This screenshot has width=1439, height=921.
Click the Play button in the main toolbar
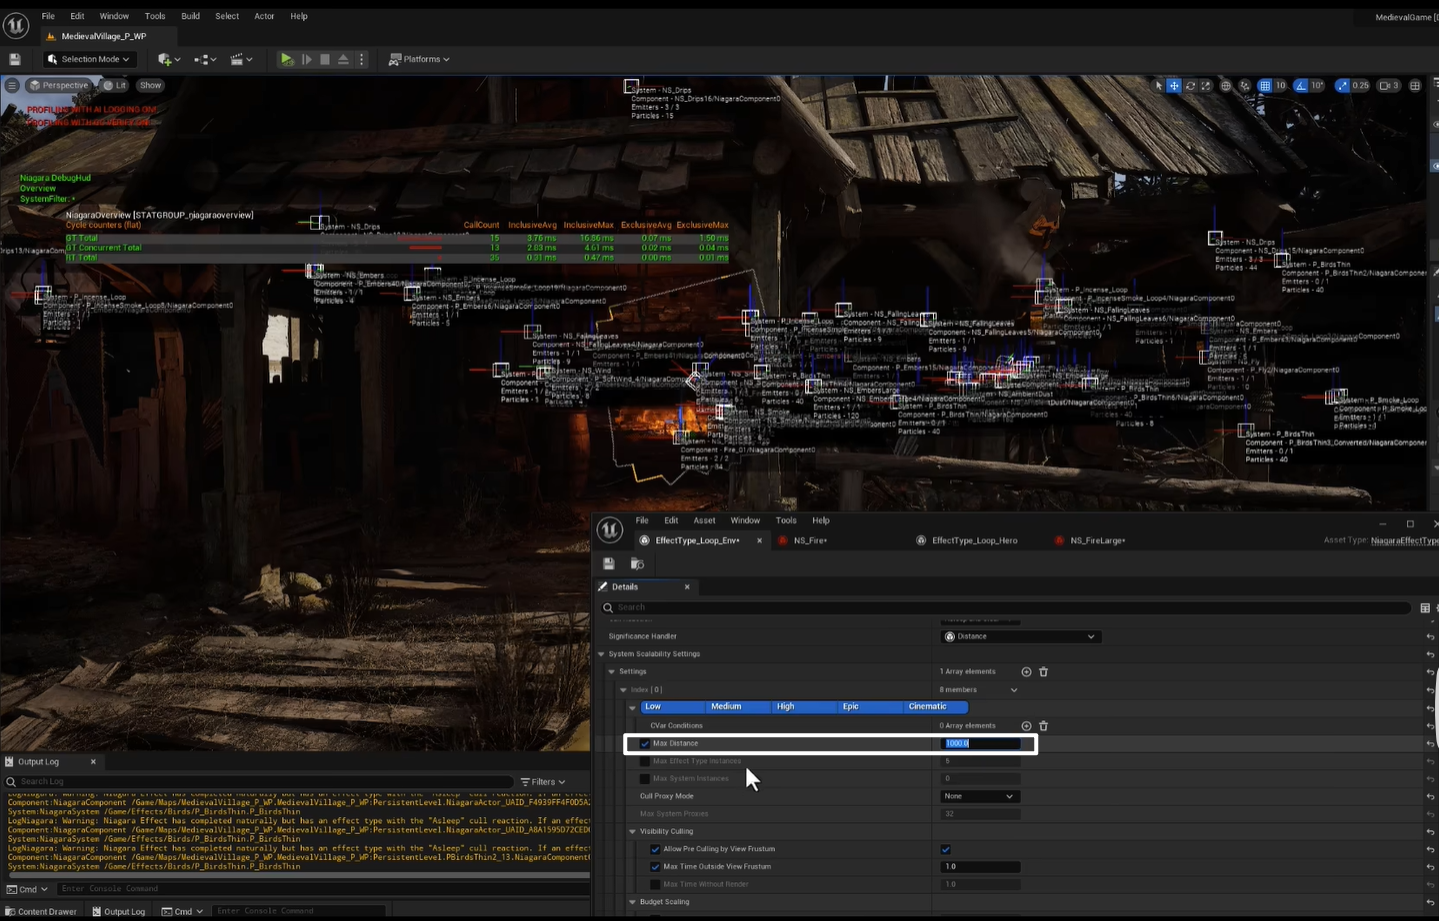click(287, 60)
